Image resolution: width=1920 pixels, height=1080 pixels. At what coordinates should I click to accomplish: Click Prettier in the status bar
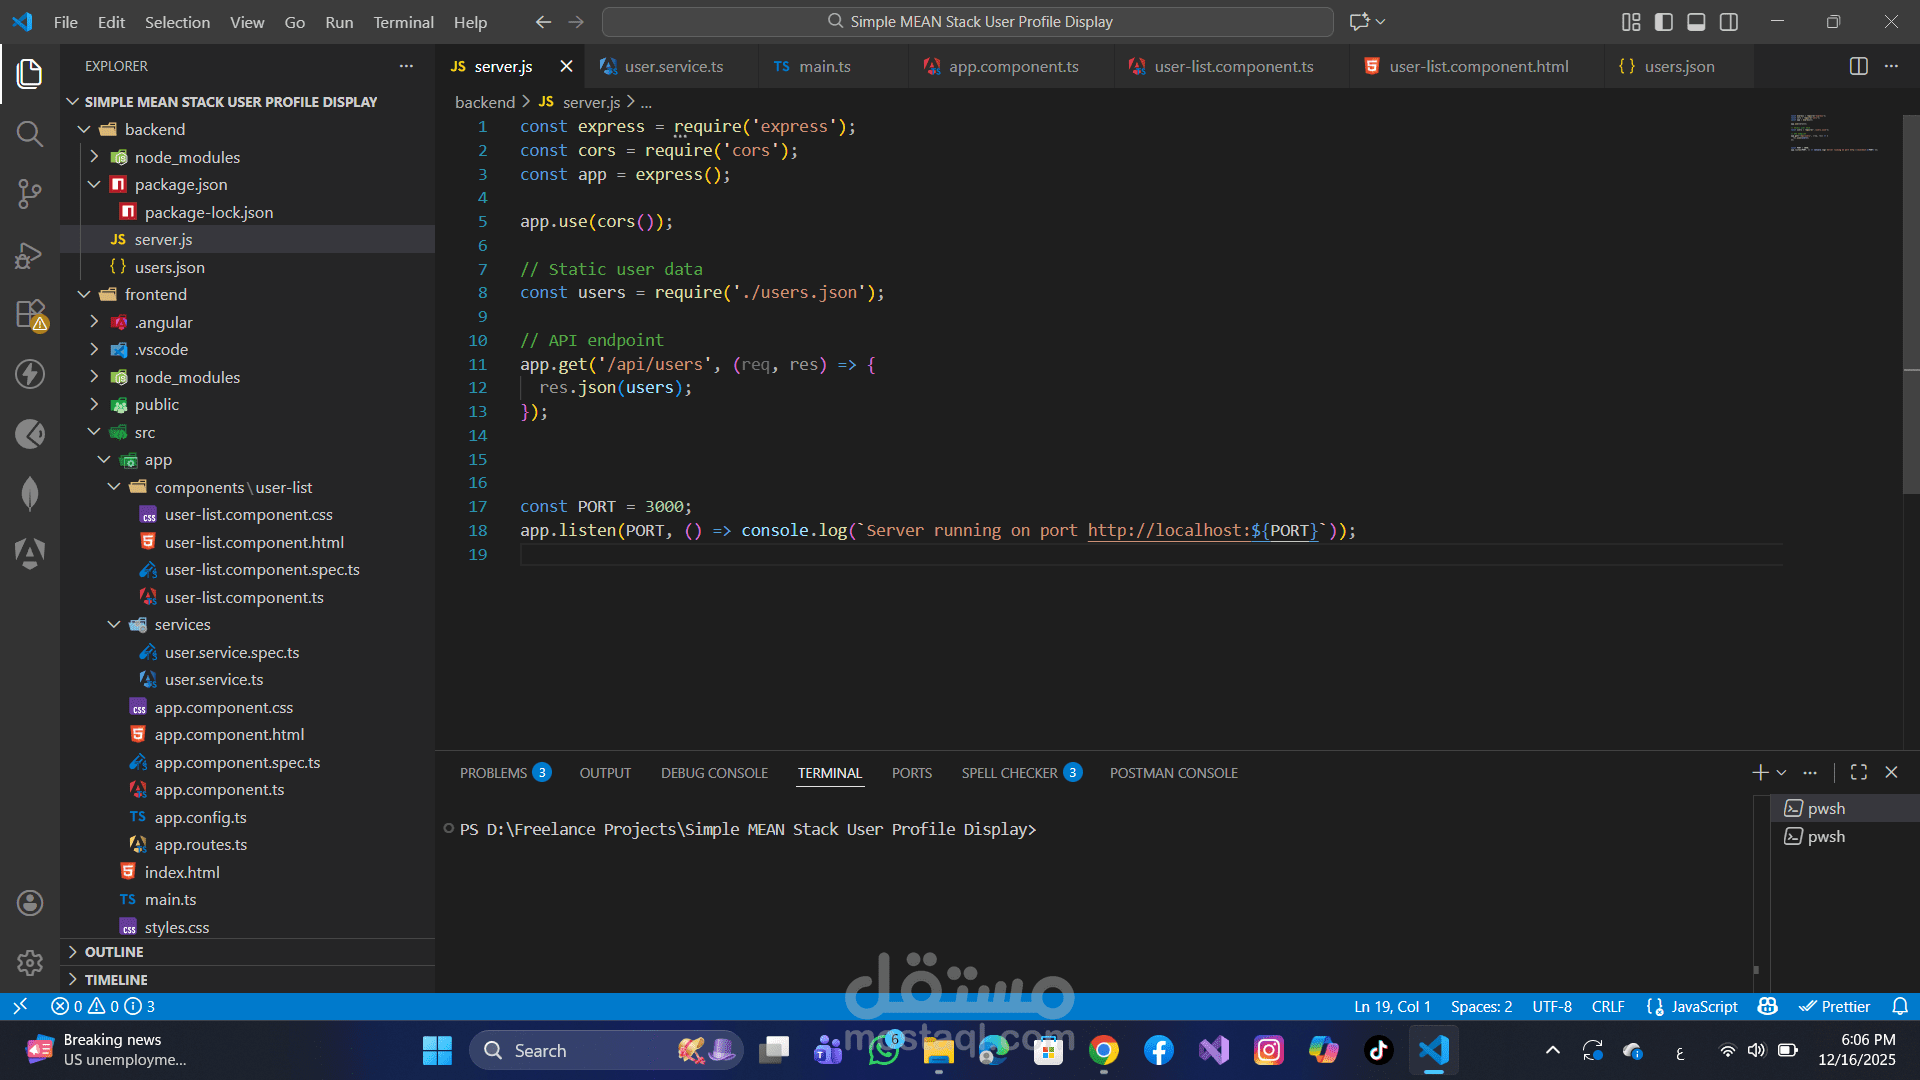point(1835,1006)
